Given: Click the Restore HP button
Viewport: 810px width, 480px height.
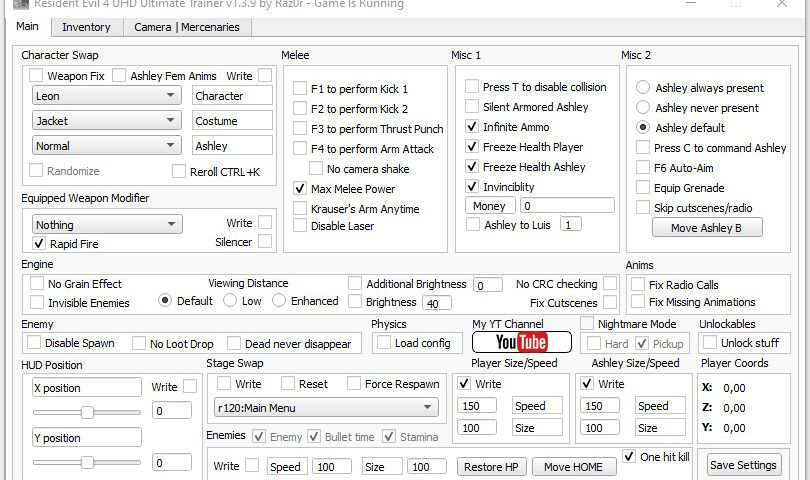Looking at the screenshot, I should coord(491,467).
